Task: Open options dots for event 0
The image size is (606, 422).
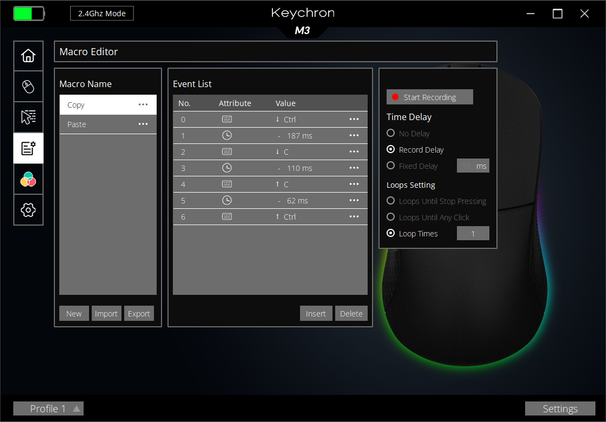Action: (354, 119)
